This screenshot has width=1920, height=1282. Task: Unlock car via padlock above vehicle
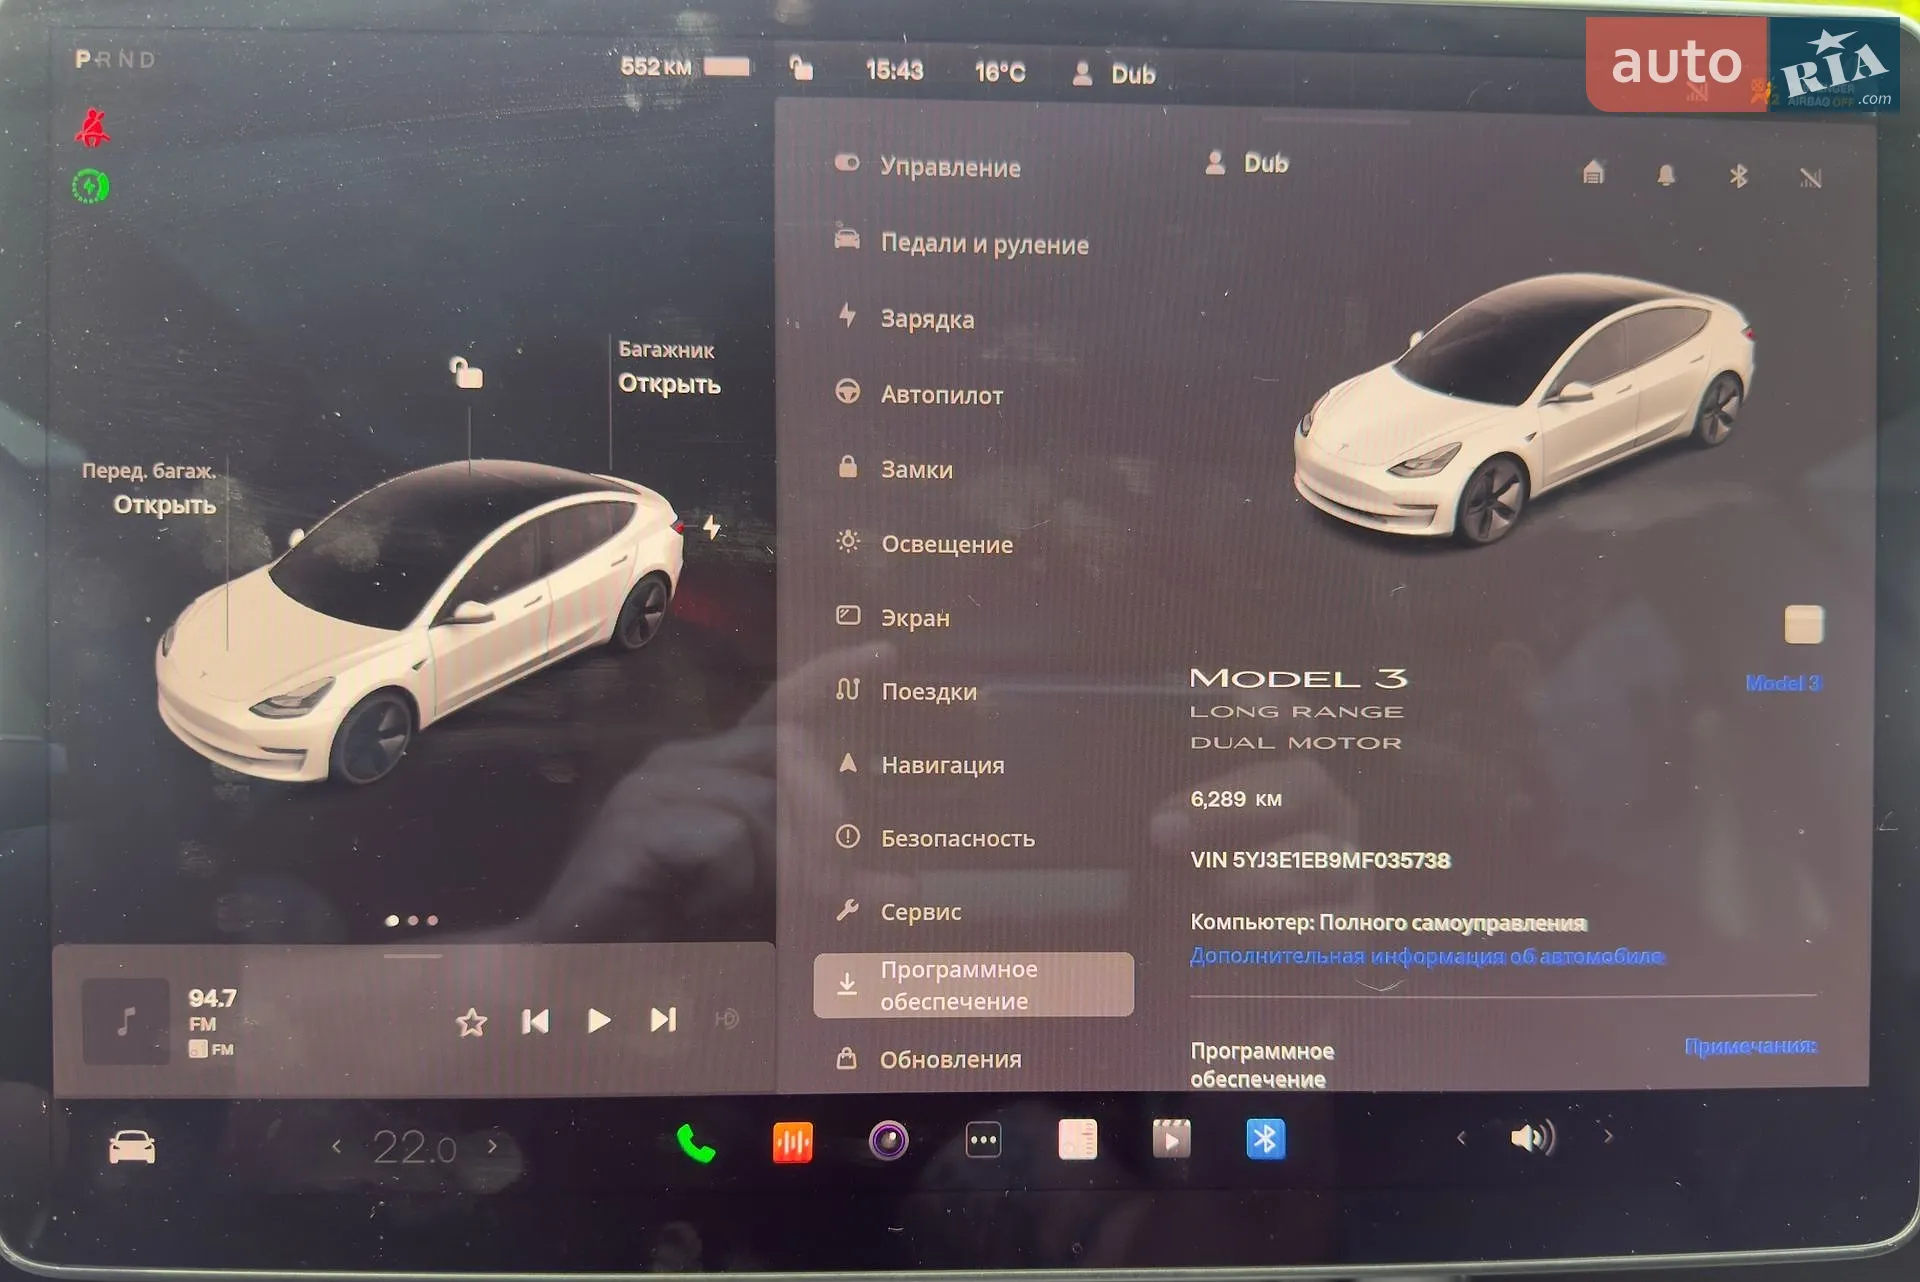tap(466, 372)
